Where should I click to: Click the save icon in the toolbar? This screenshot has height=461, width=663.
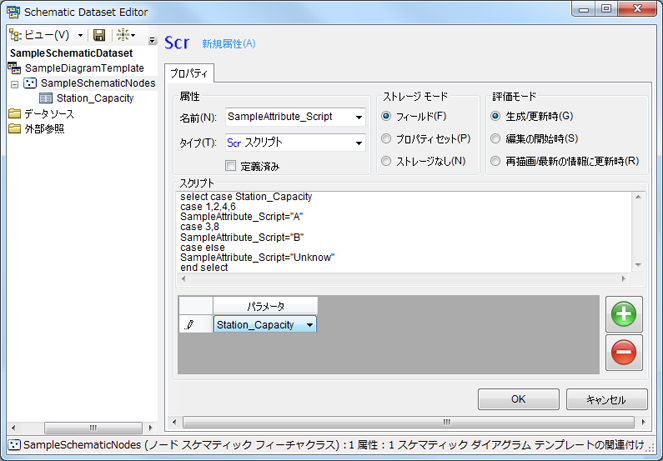pos(99,35)
